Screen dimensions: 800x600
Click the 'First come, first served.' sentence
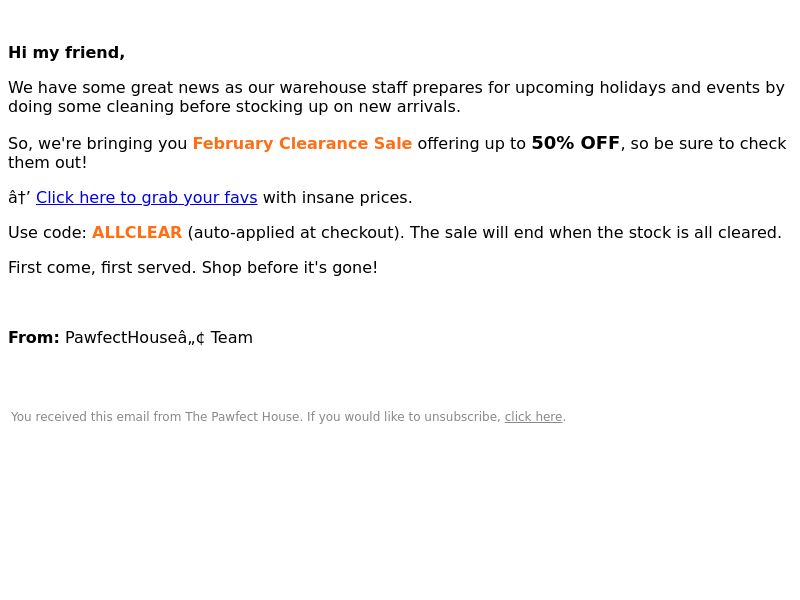click(102, 268)
